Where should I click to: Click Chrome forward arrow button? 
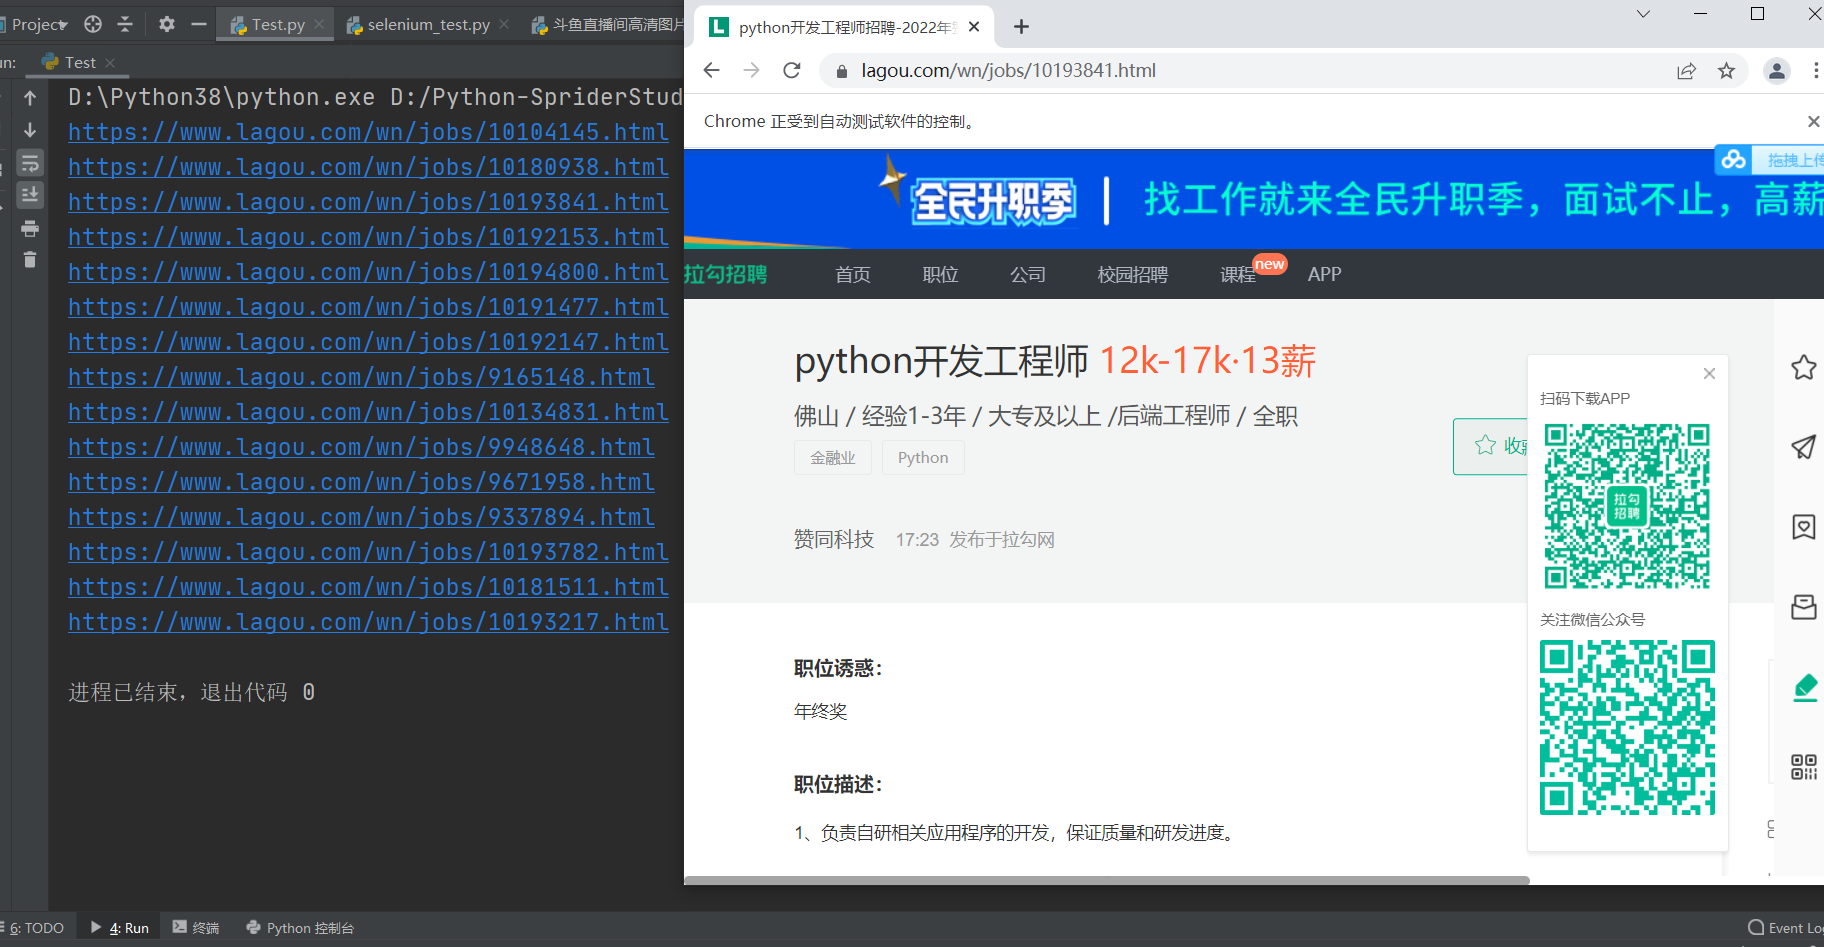[752, 70]
